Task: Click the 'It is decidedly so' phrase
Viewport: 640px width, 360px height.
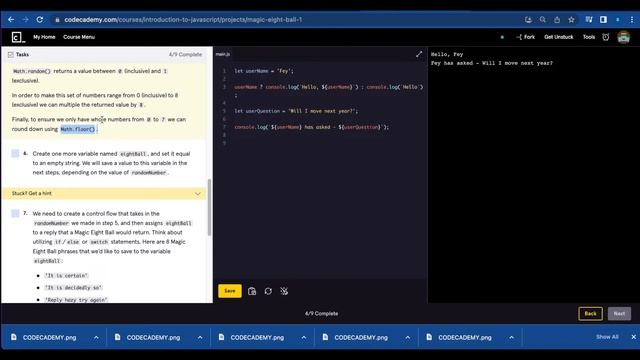Action: coord(73,288)
